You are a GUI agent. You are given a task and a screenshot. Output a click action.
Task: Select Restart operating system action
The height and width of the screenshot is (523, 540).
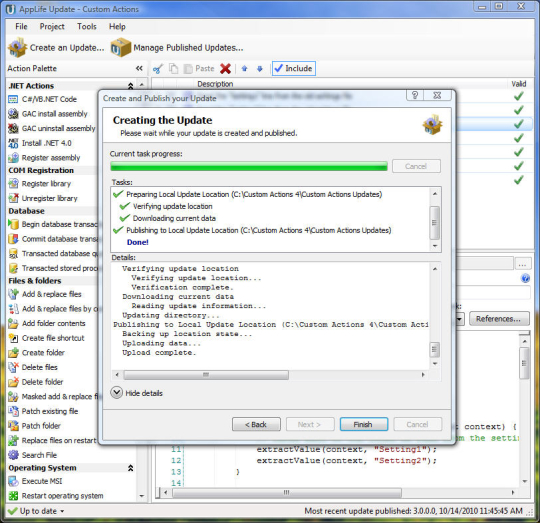(x=56, y=496)
